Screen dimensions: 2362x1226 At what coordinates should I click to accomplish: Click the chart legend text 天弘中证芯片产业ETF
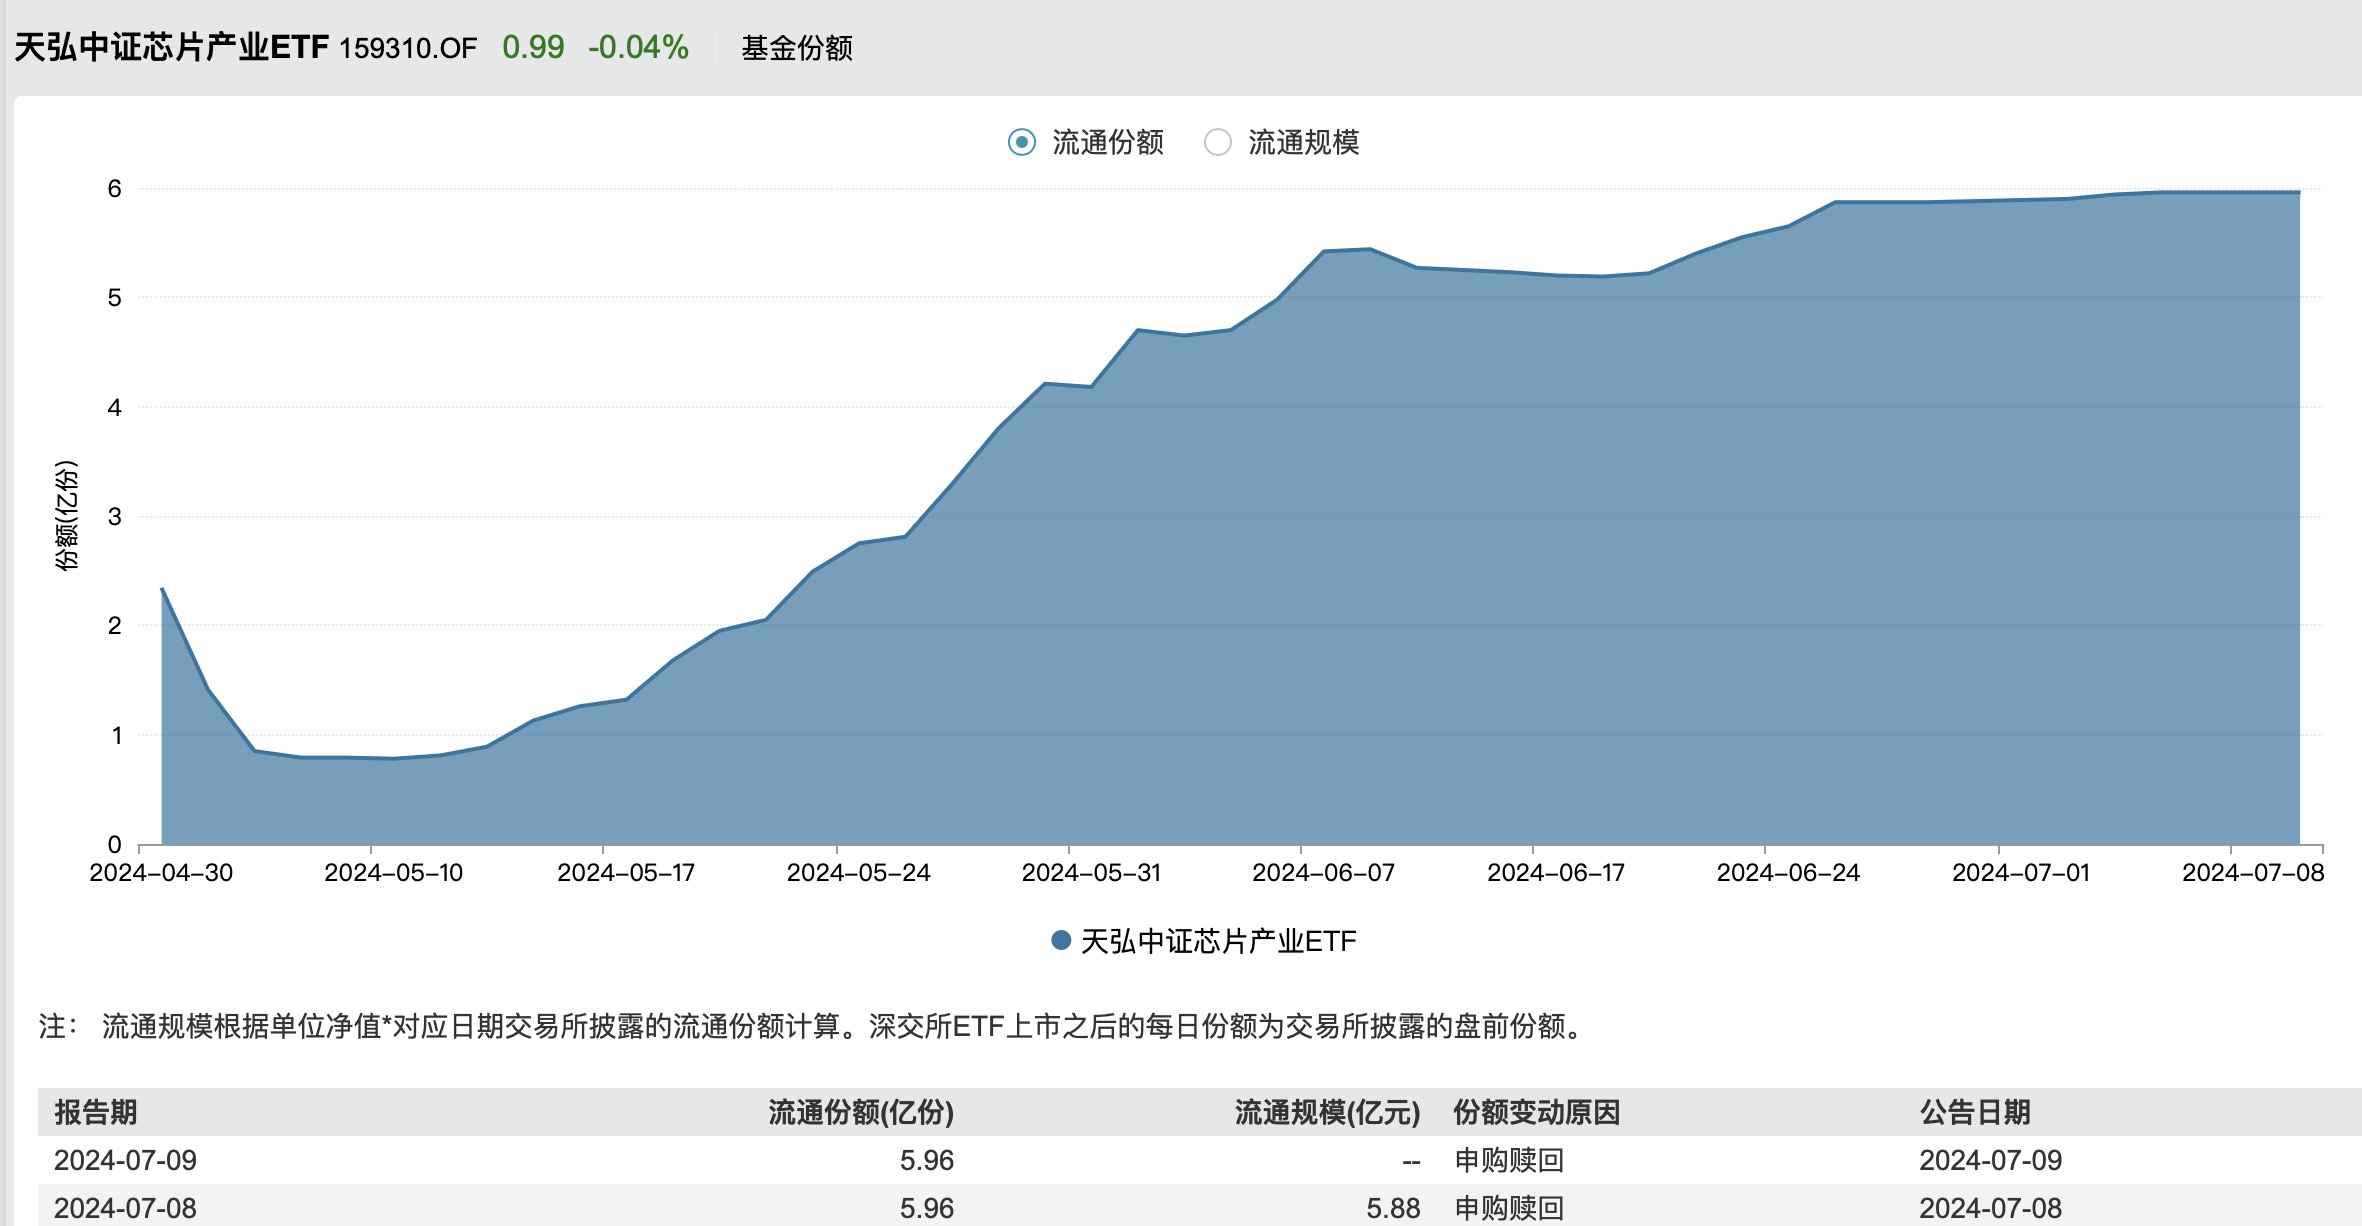1218,941
